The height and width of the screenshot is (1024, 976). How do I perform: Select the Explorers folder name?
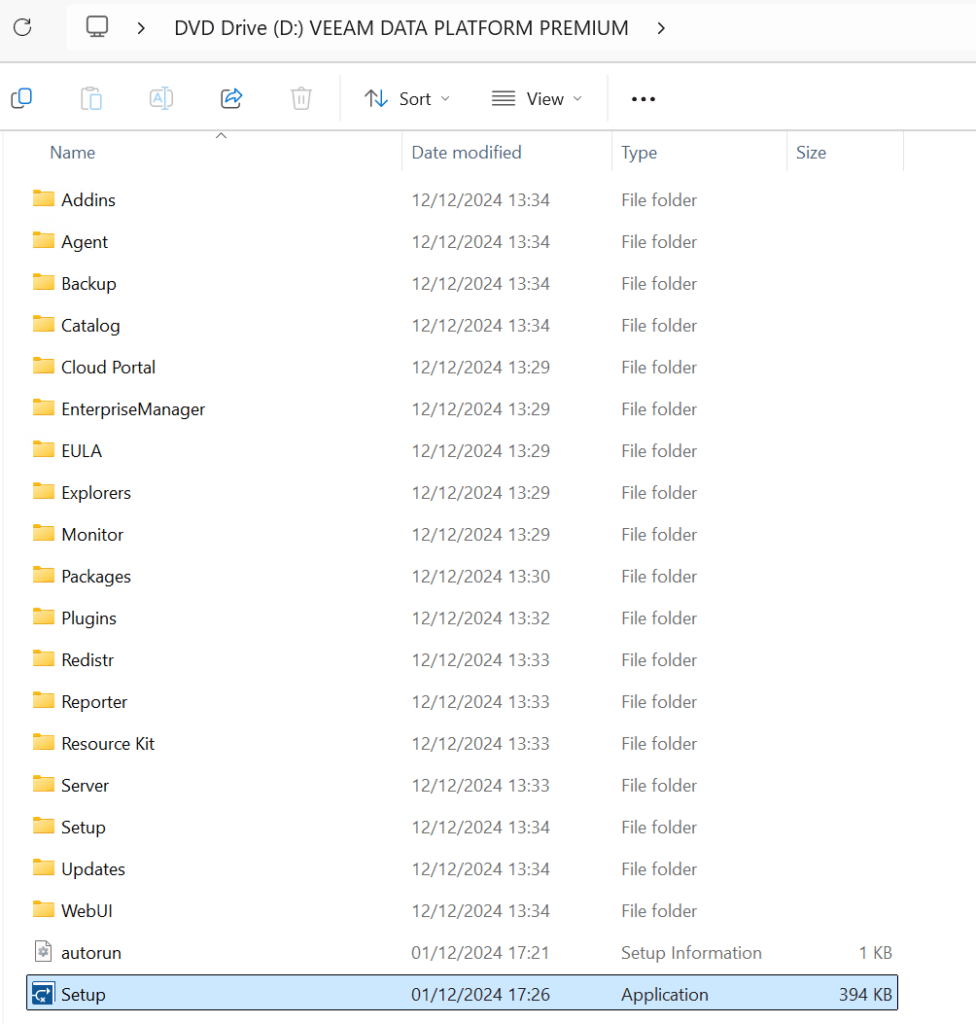pos(96,493)
